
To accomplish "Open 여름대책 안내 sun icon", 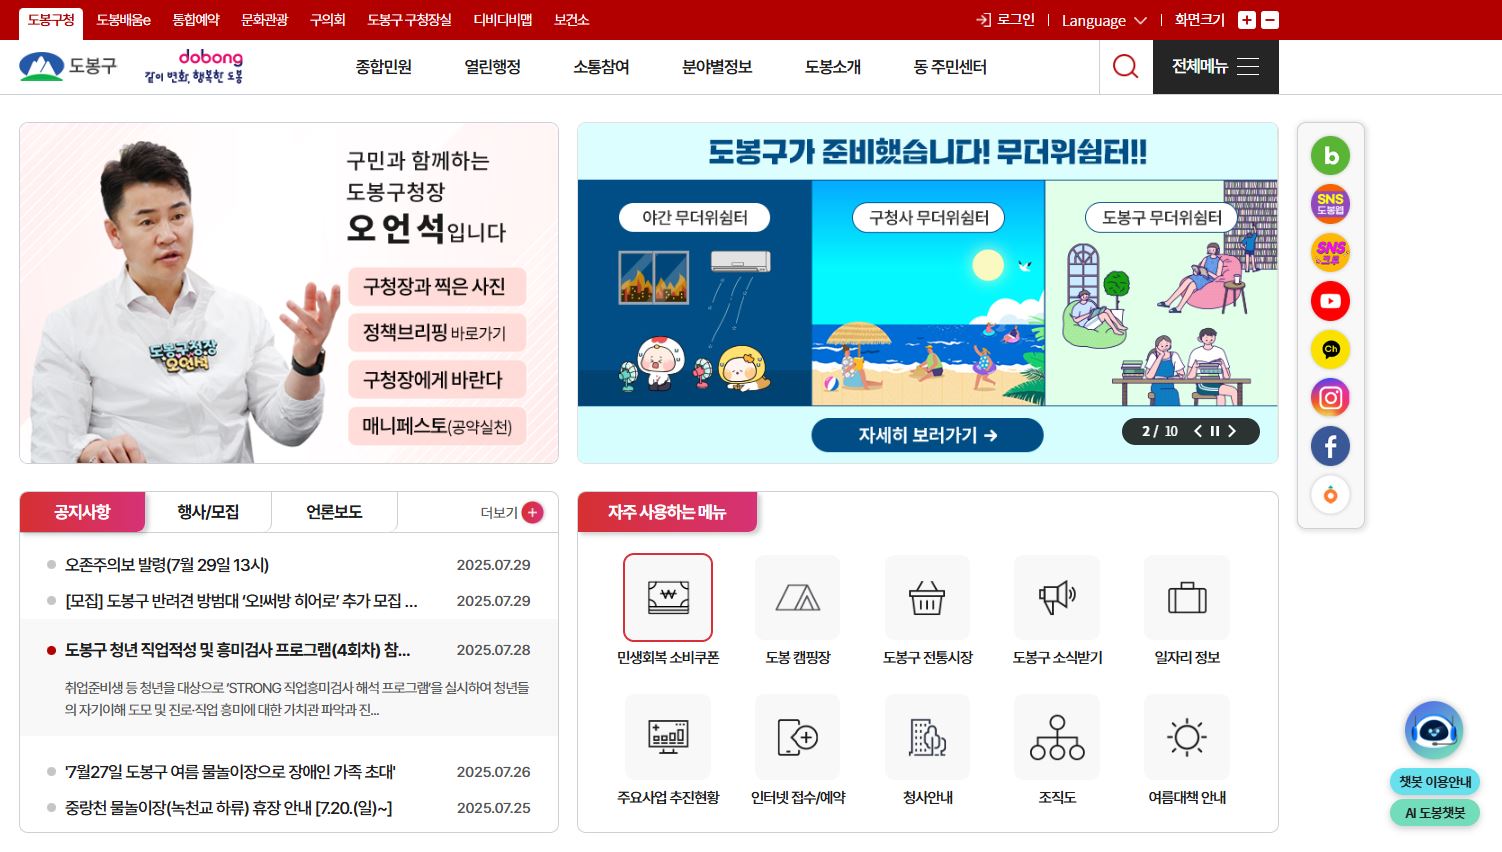I will pos(1187,737).
